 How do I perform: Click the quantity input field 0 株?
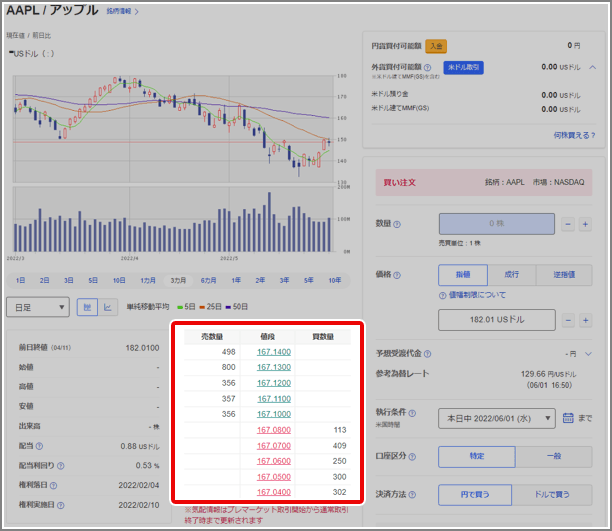tap(496, 224)
